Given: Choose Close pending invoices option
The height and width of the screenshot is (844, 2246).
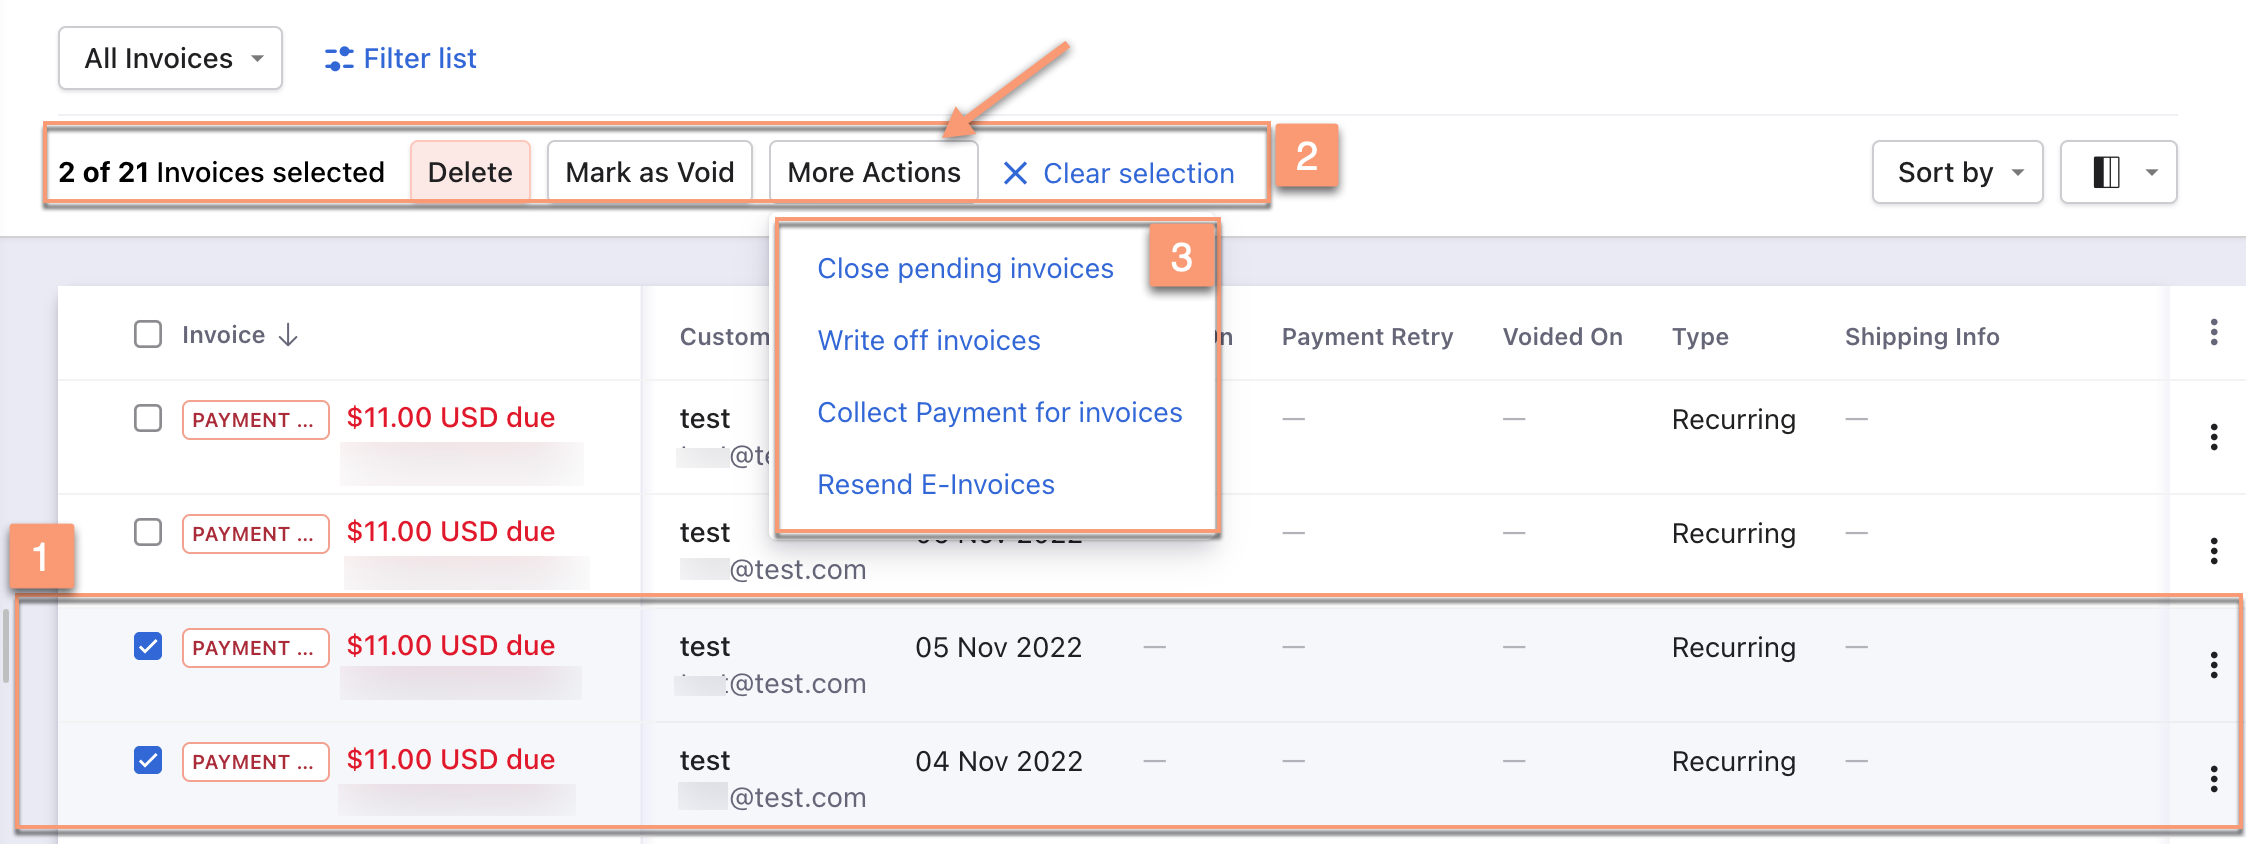Looking at the screenshot, I should 965,268.
